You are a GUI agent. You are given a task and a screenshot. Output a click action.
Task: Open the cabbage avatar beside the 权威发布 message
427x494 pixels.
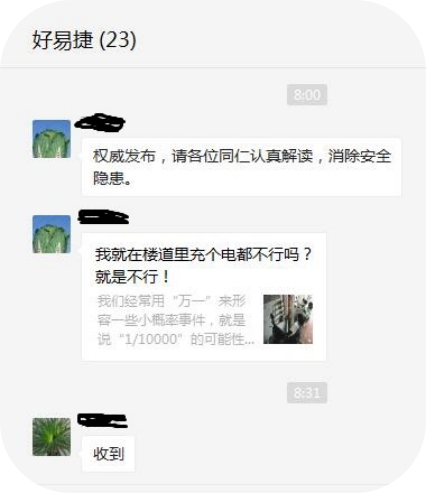coord(52,139)
